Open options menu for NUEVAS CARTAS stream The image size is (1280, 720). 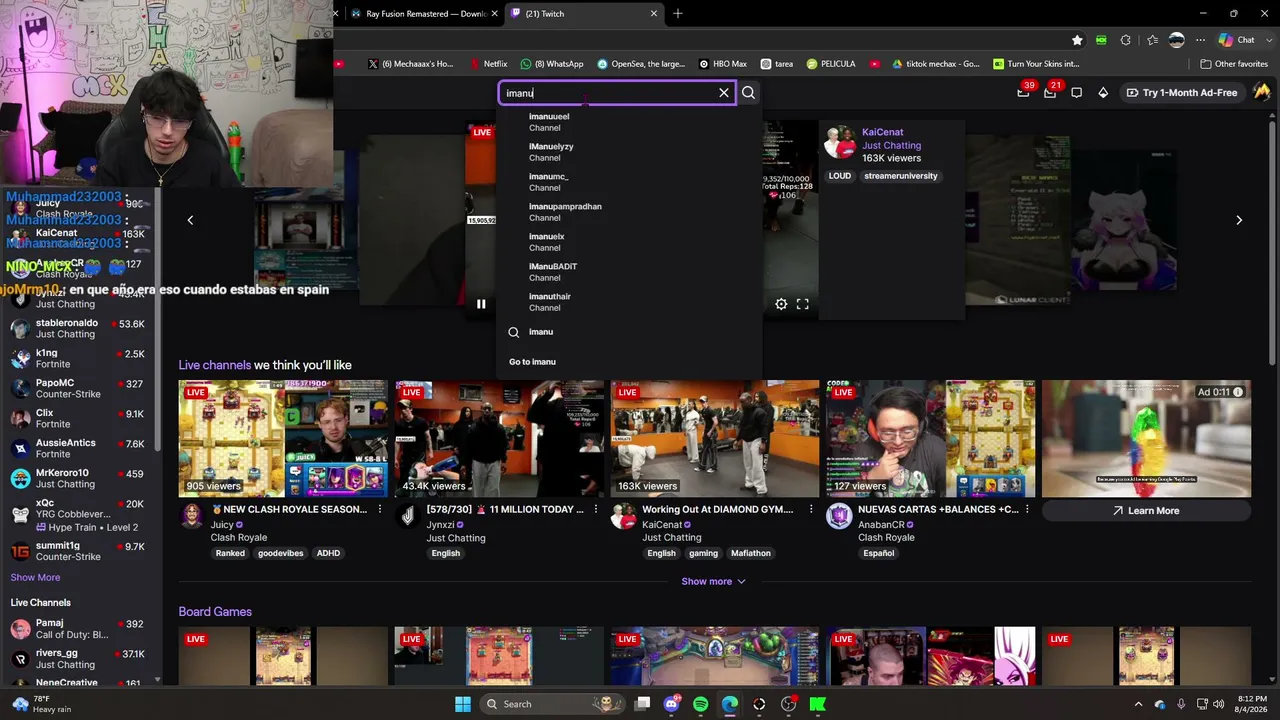point(1028,510)
